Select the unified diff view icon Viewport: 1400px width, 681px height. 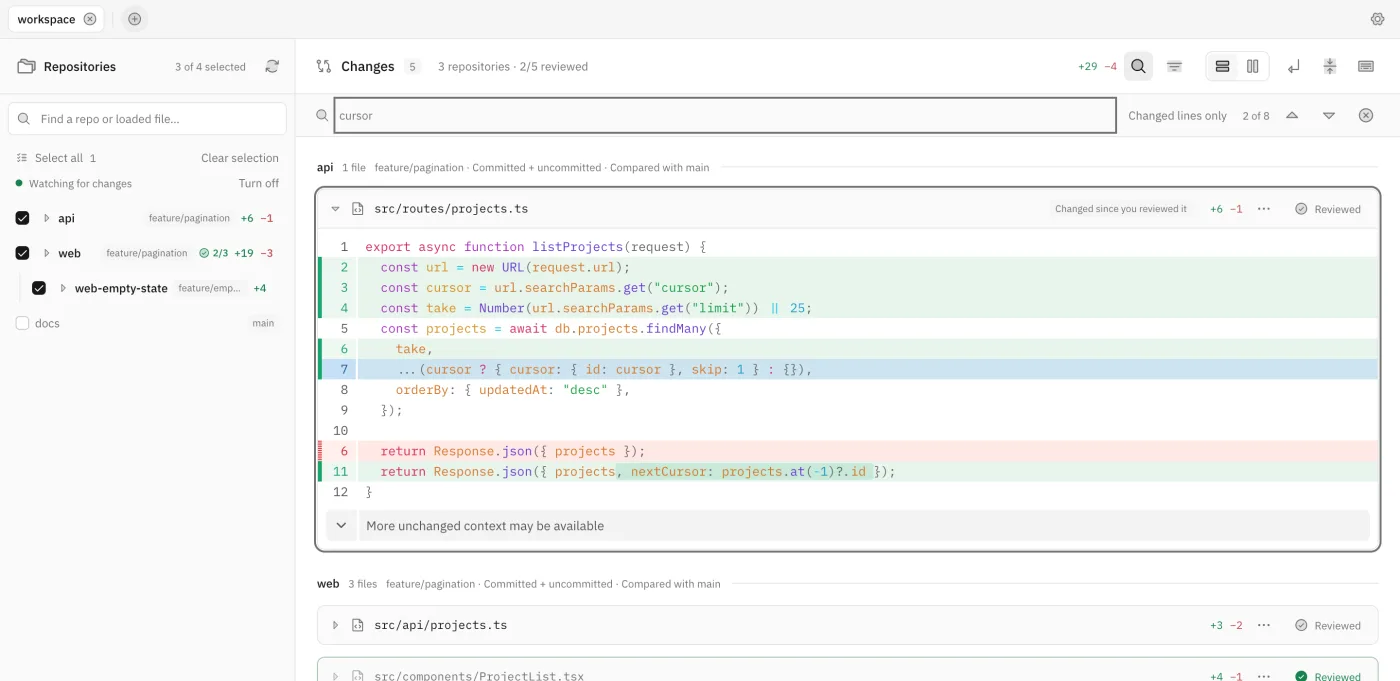pos(1222,67)
